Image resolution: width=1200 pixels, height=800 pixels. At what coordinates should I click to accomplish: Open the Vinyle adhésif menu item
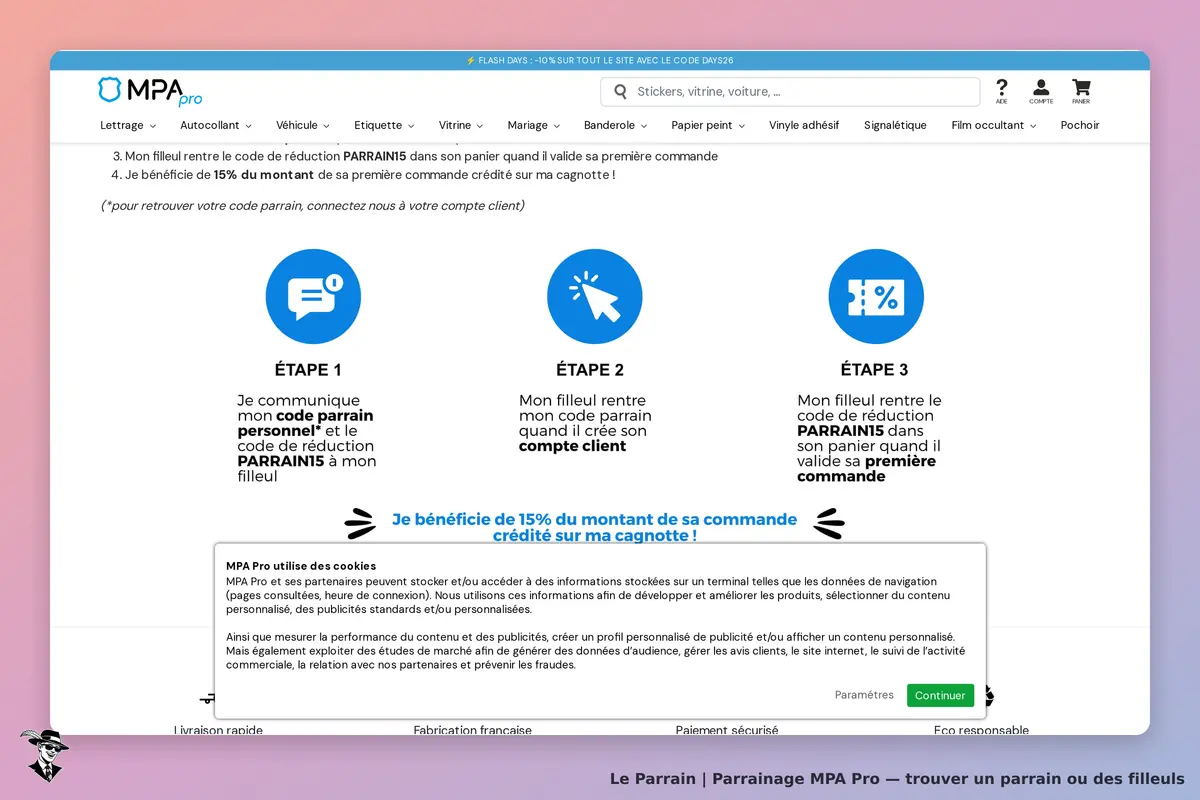pyautogui.click(x=804, y=125)
